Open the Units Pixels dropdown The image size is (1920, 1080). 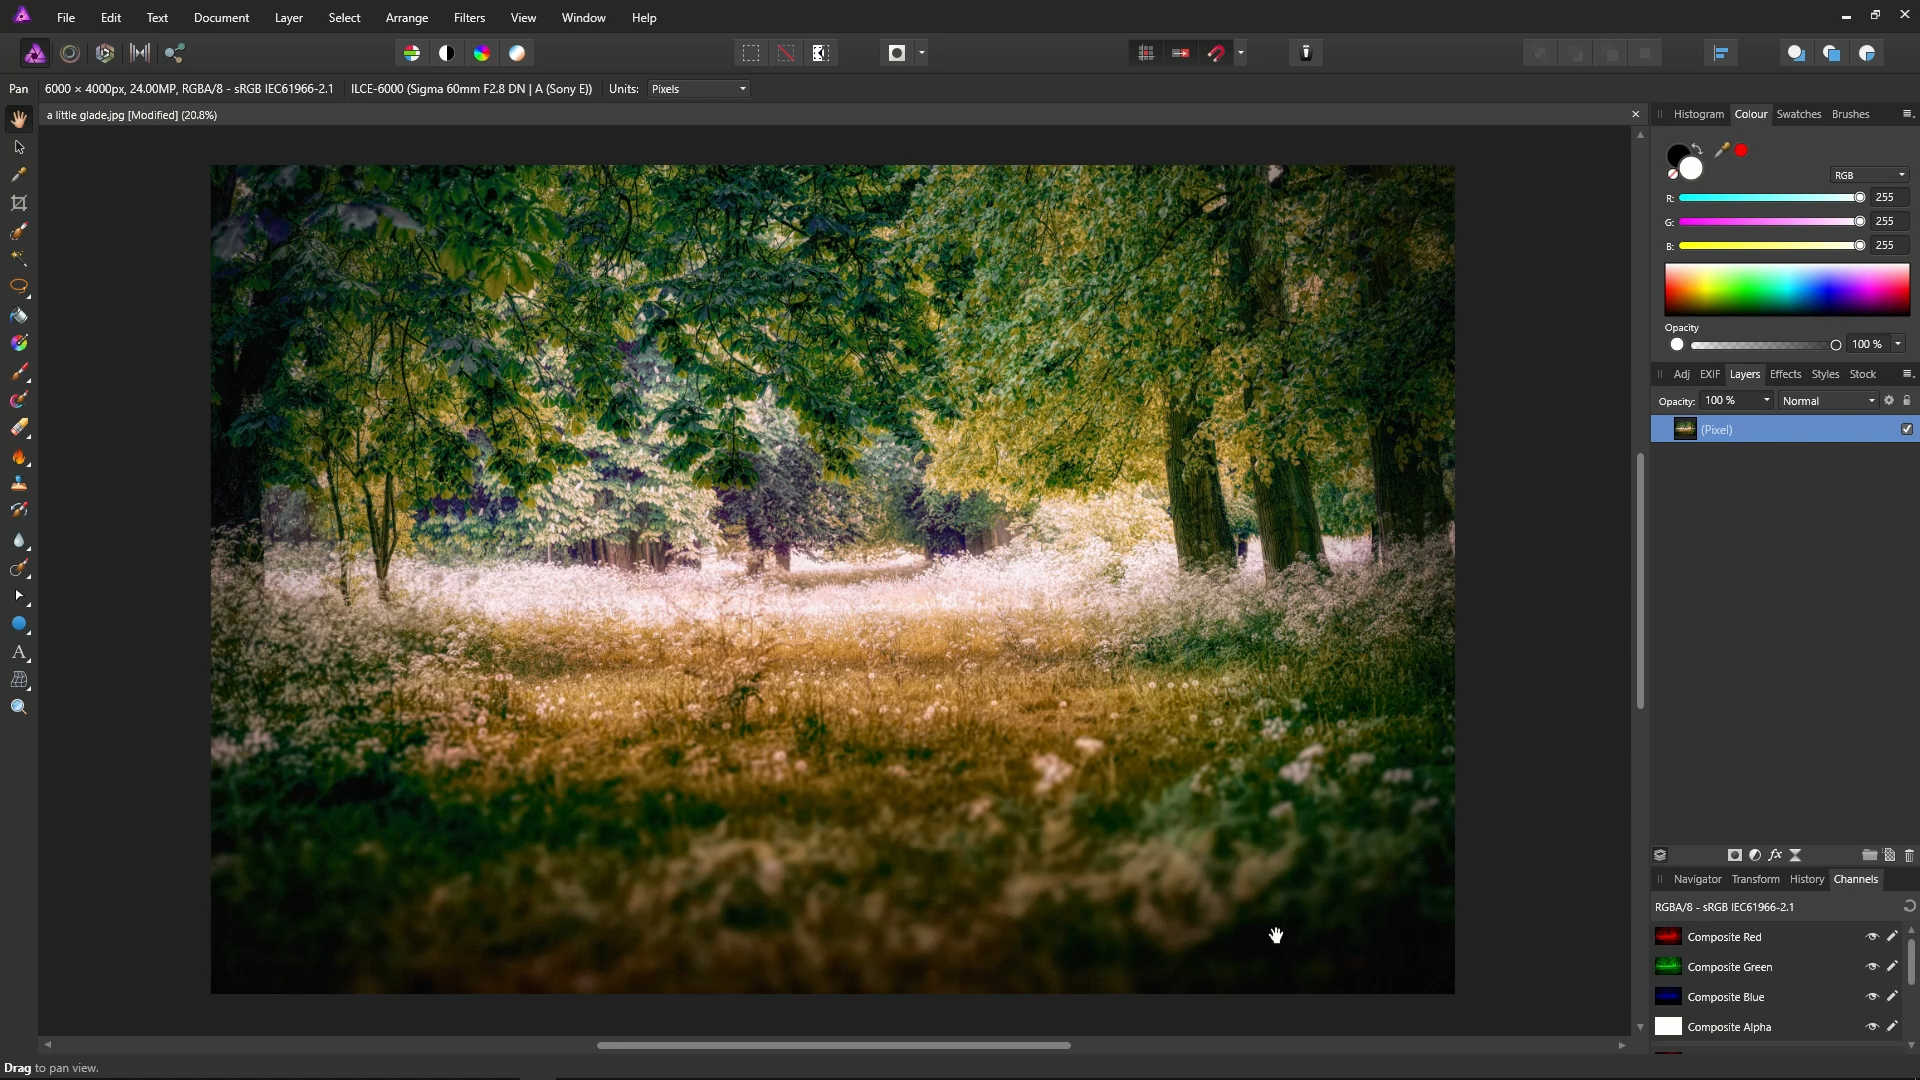[699, 89]
